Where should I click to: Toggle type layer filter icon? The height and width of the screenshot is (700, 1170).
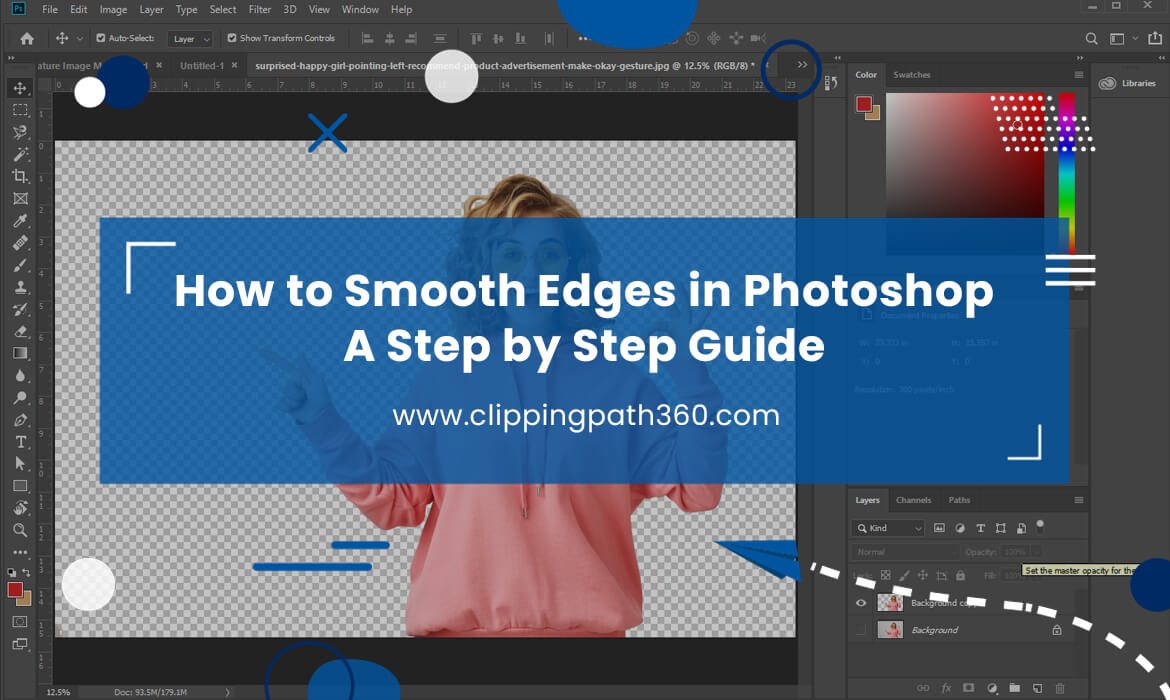tap(980, 528)
